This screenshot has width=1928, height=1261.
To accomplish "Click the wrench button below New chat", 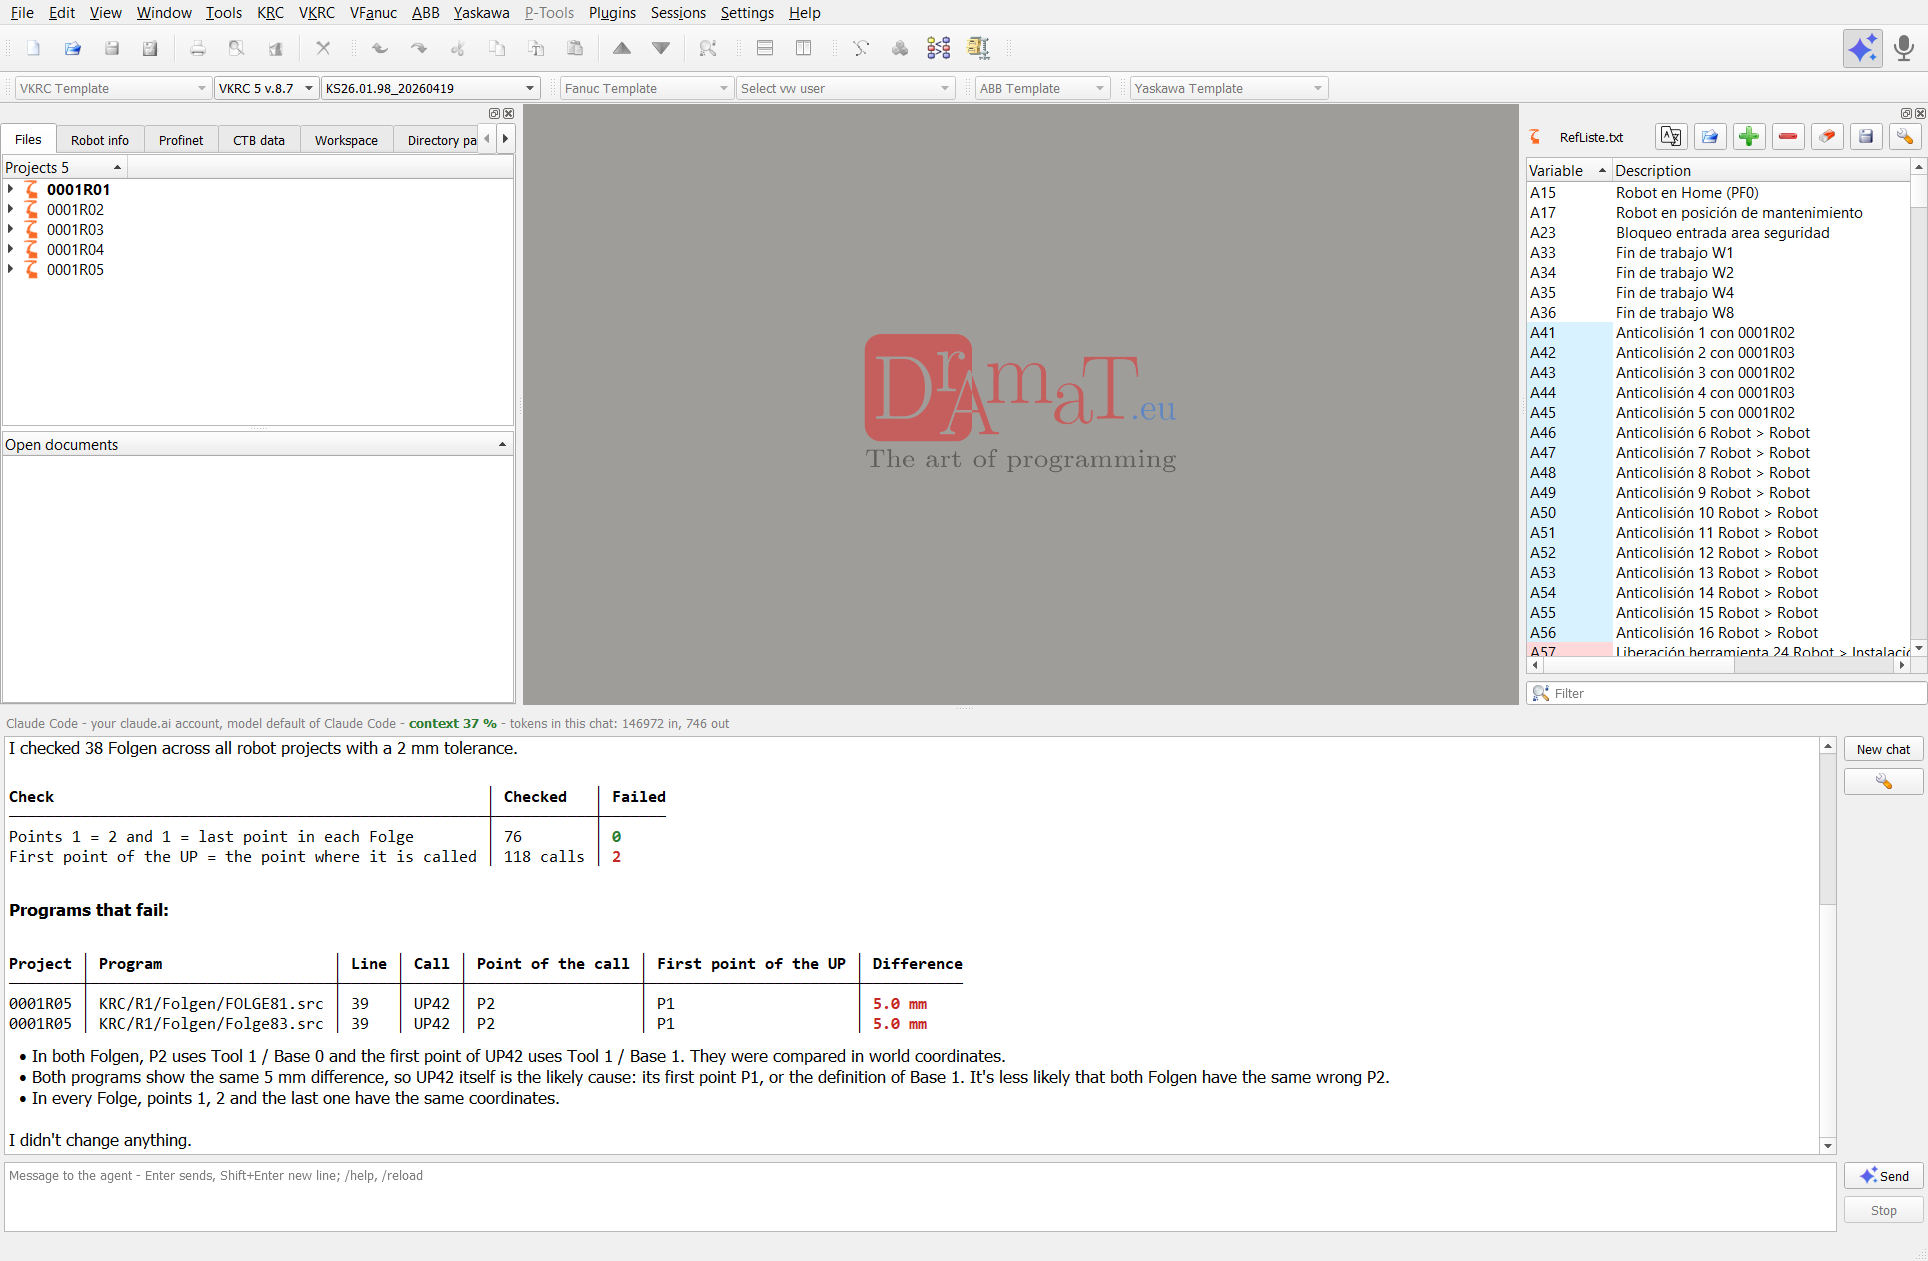I will click(1883, 782).
